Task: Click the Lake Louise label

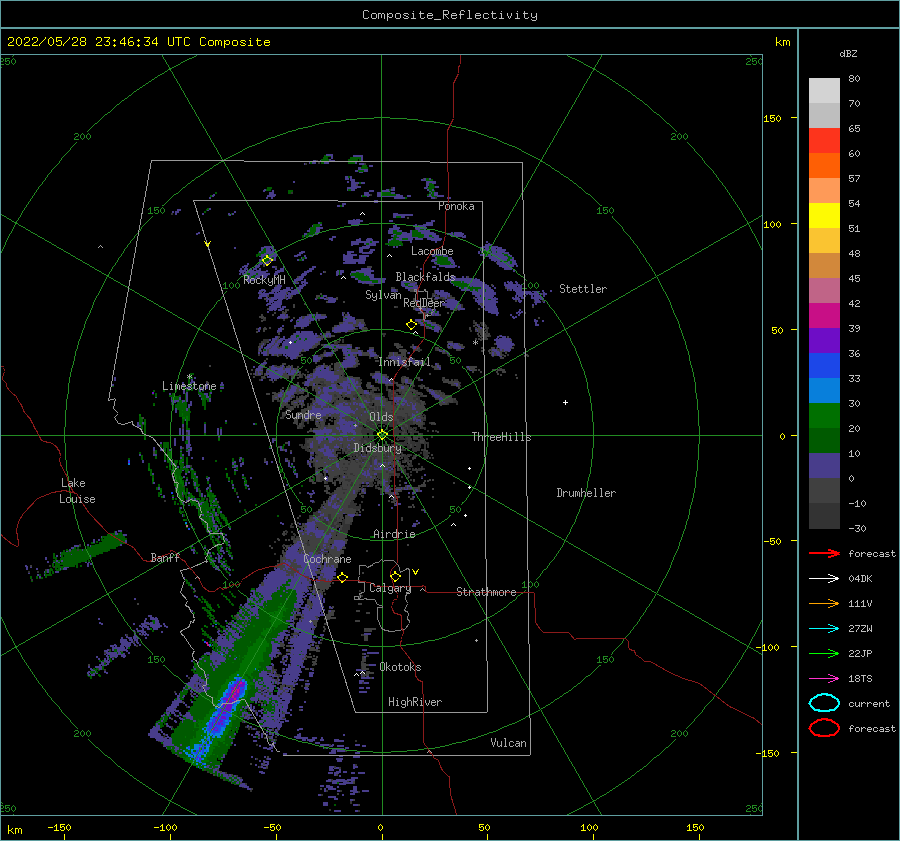Action: click(x=77, y=491)
